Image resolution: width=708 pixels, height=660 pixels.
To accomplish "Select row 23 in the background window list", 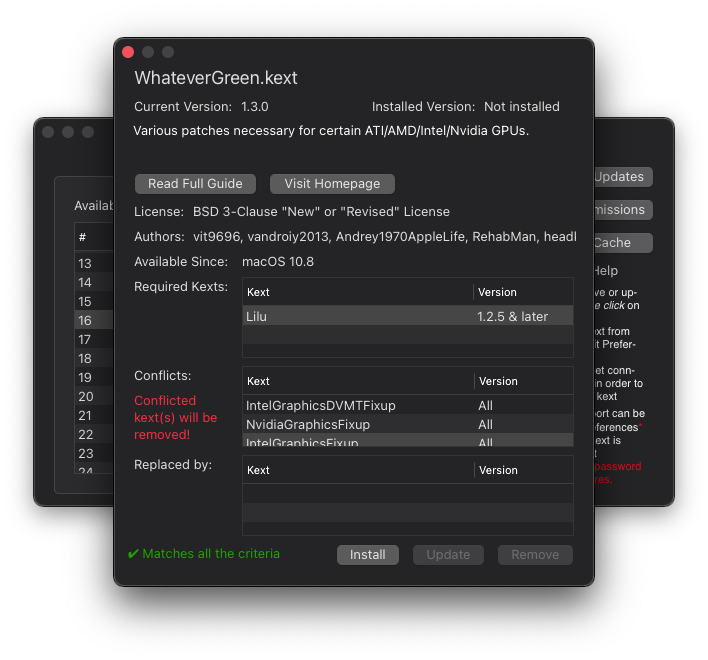I will (94, 453).
